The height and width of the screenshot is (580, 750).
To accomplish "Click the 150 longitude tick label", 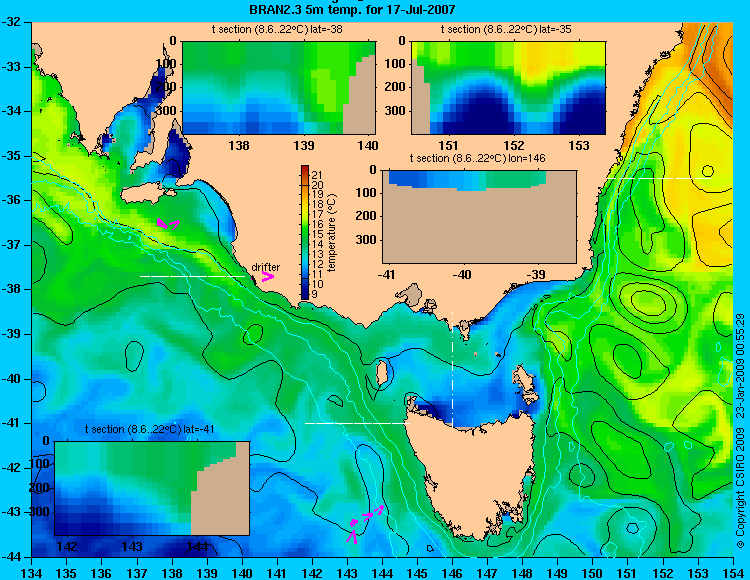I will point(593,573).
